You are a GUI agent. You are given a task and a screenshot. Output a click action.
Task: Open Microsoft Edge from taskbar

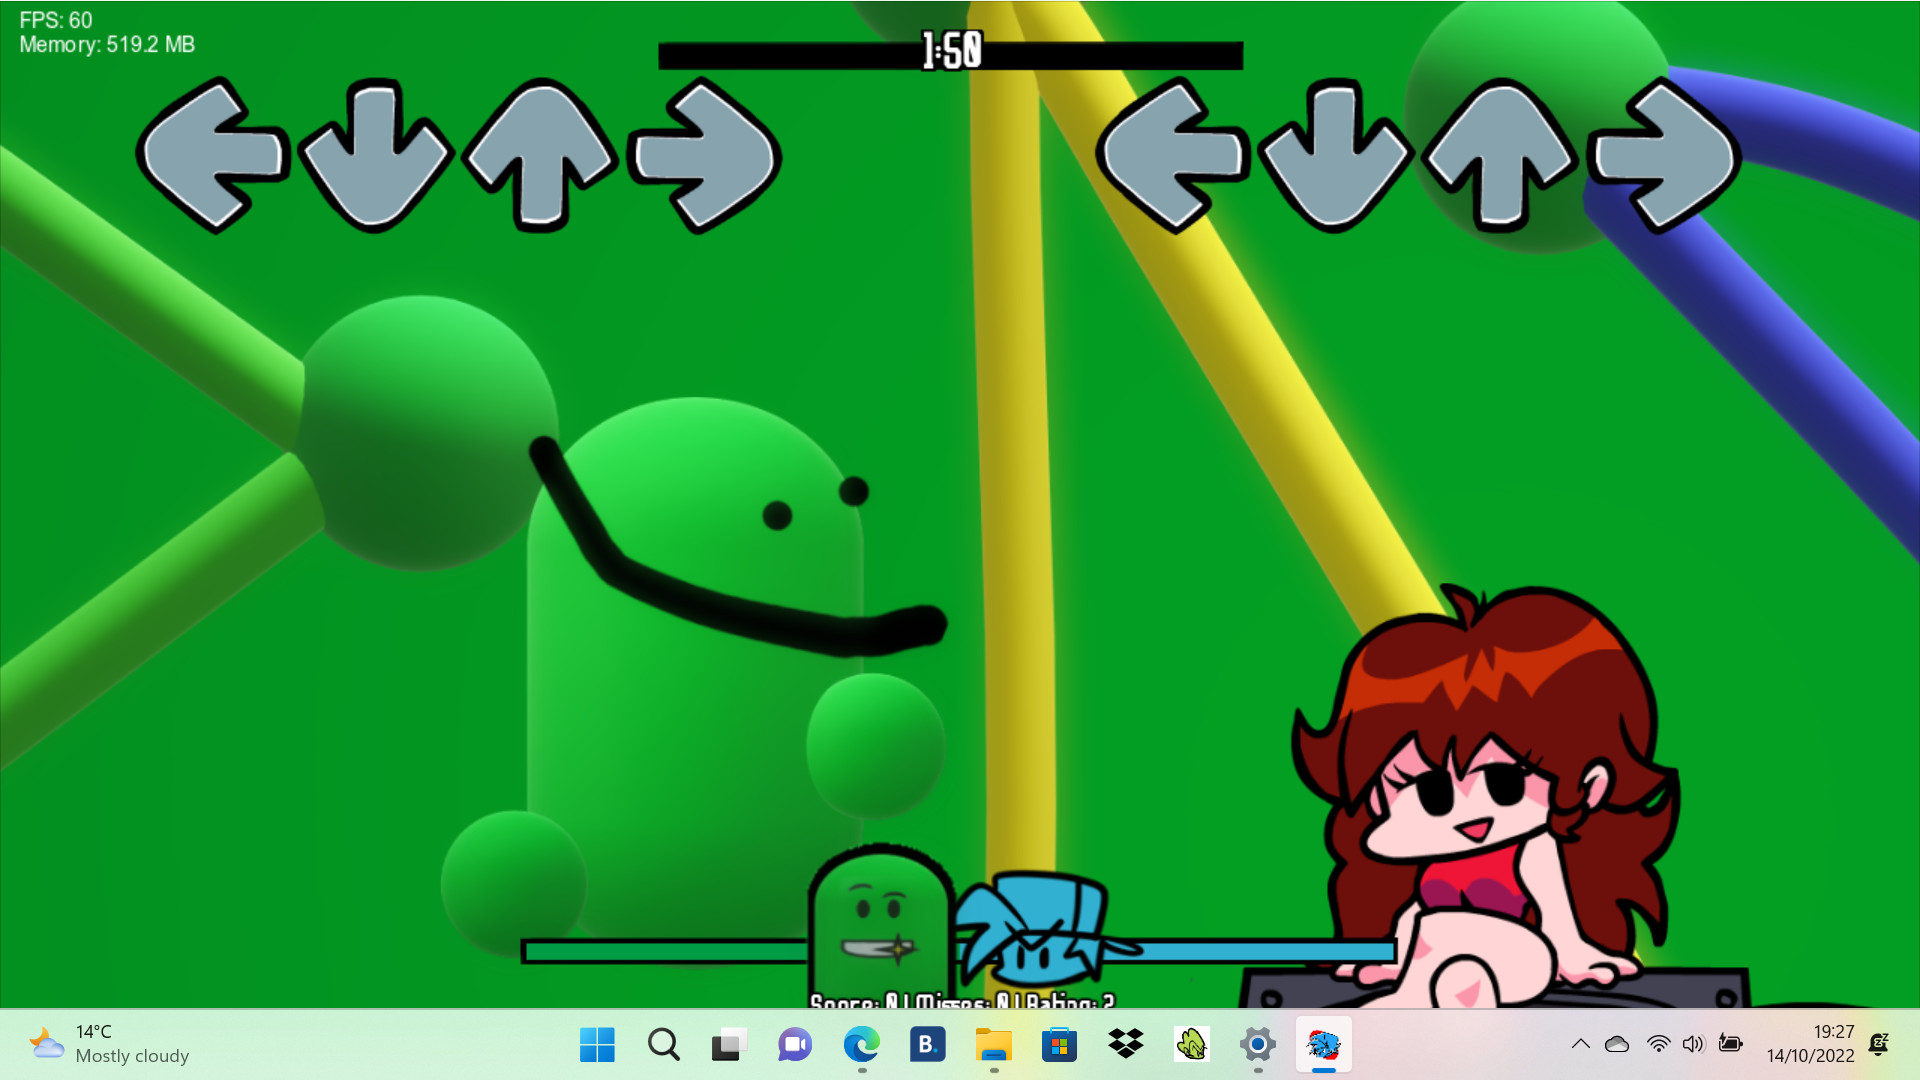click(x=861, y=1045)
